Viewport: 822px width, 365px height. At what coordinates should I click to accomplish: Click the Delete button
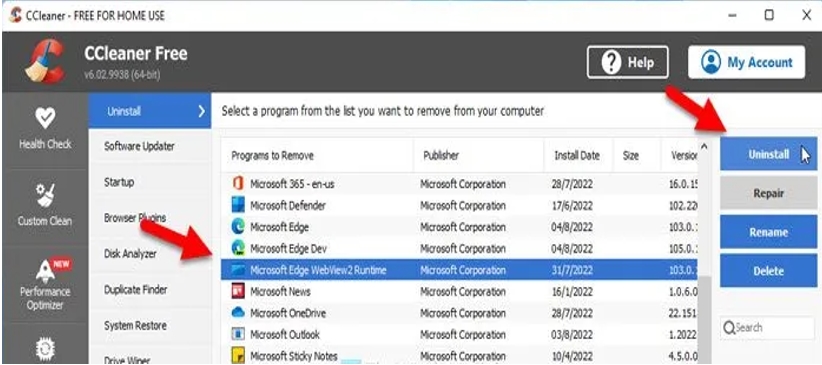pyautogui.click(x=769, y=271)
